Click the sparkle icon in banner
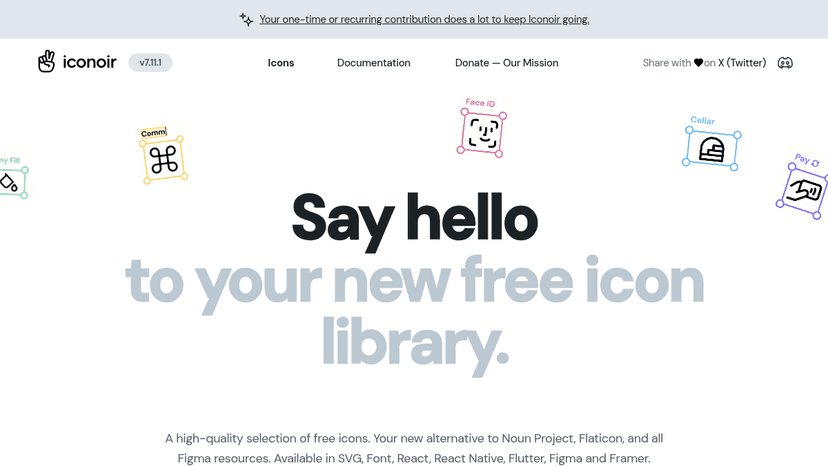 click(x=246, y=20)
